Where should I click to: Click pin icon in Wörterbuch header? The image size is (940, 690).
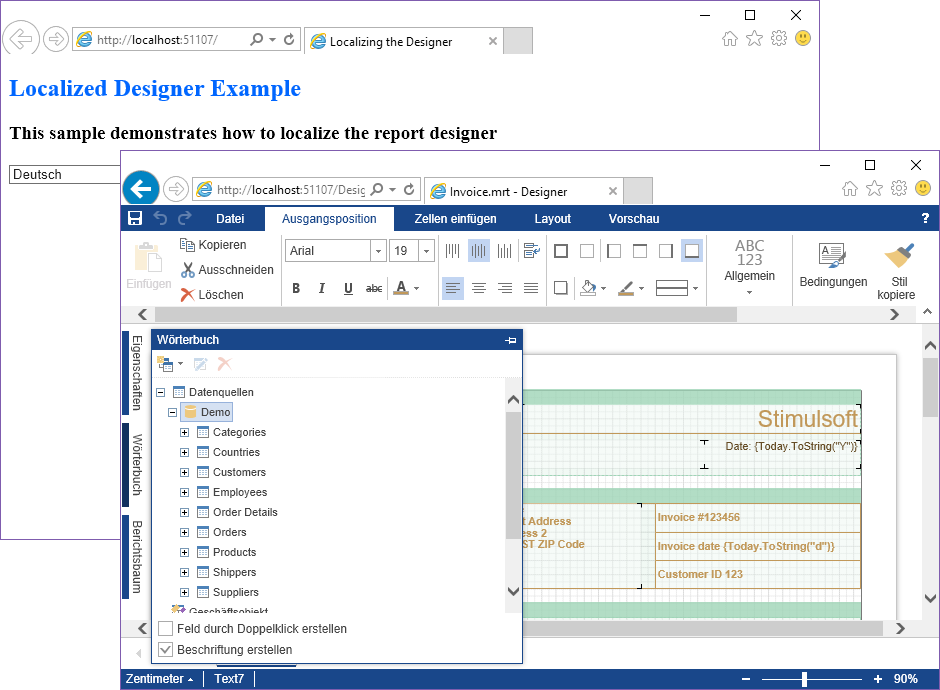511,340
